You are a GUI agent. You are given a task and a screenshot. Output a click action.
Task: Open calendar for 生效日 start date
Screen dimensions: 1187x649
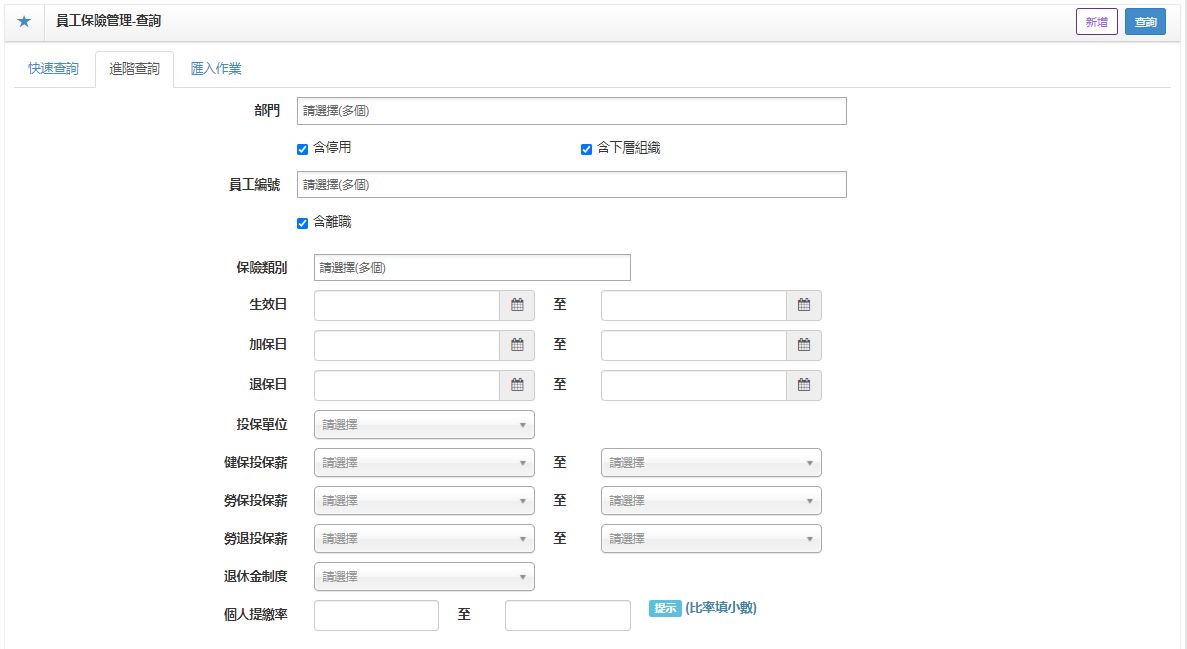[517, 305]
